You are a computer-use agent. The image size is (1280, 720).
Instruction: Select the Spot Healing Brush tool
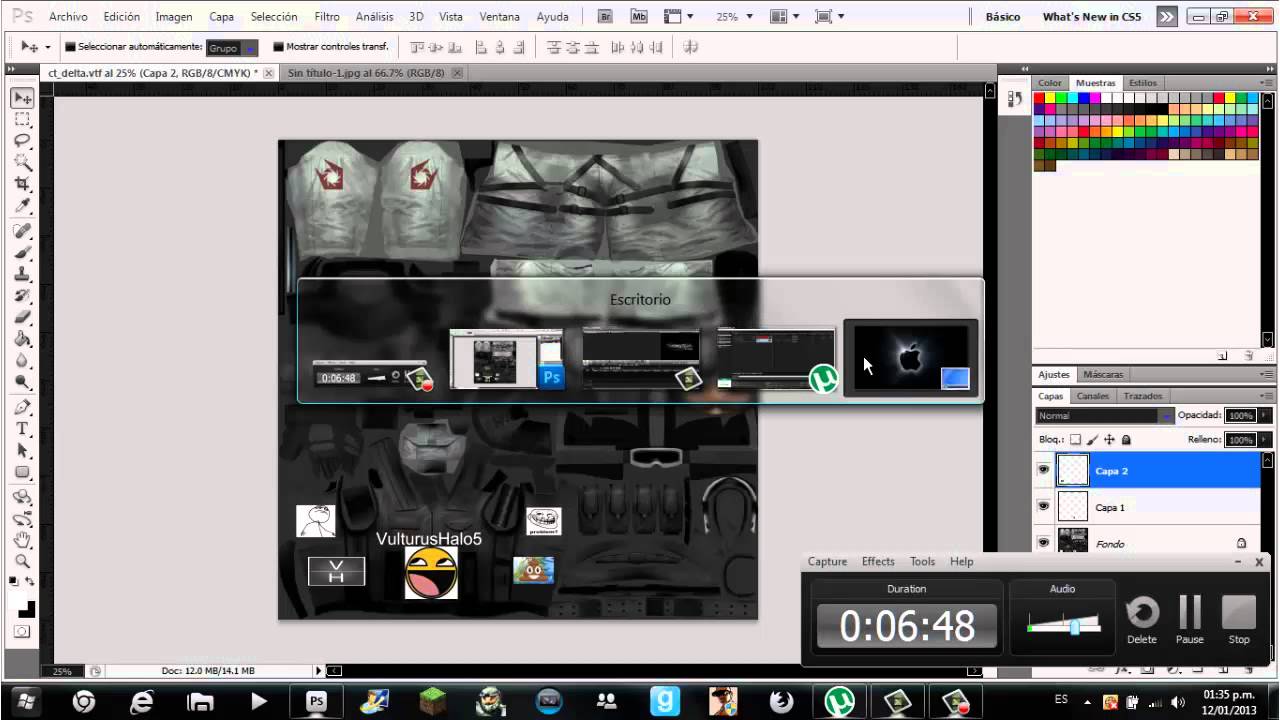pos(22,231)
